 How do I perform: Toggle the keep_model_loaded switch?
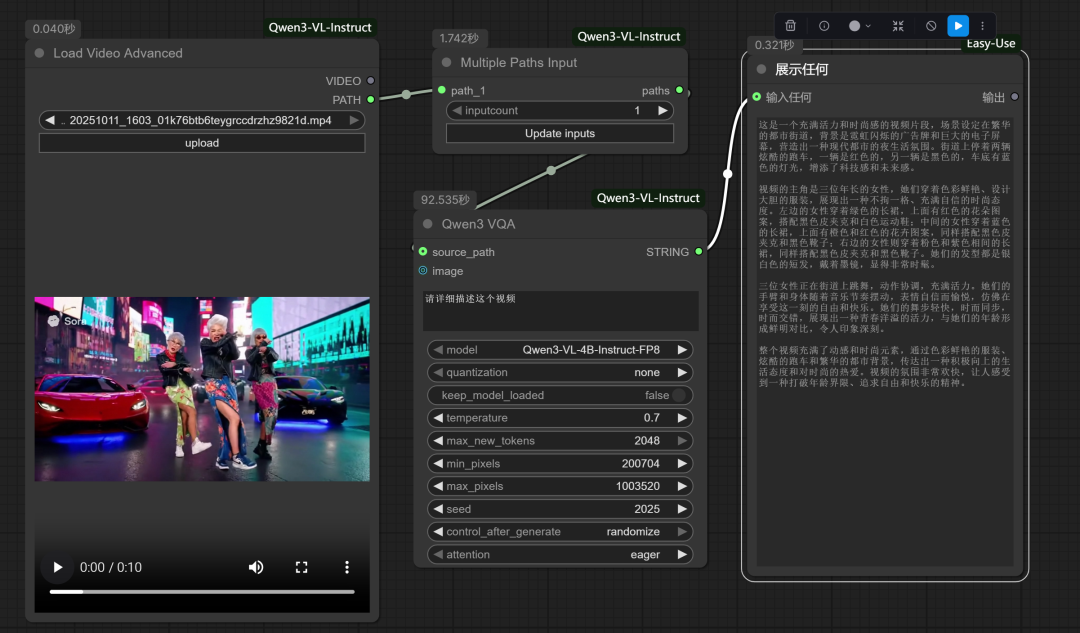coord(679,395)
